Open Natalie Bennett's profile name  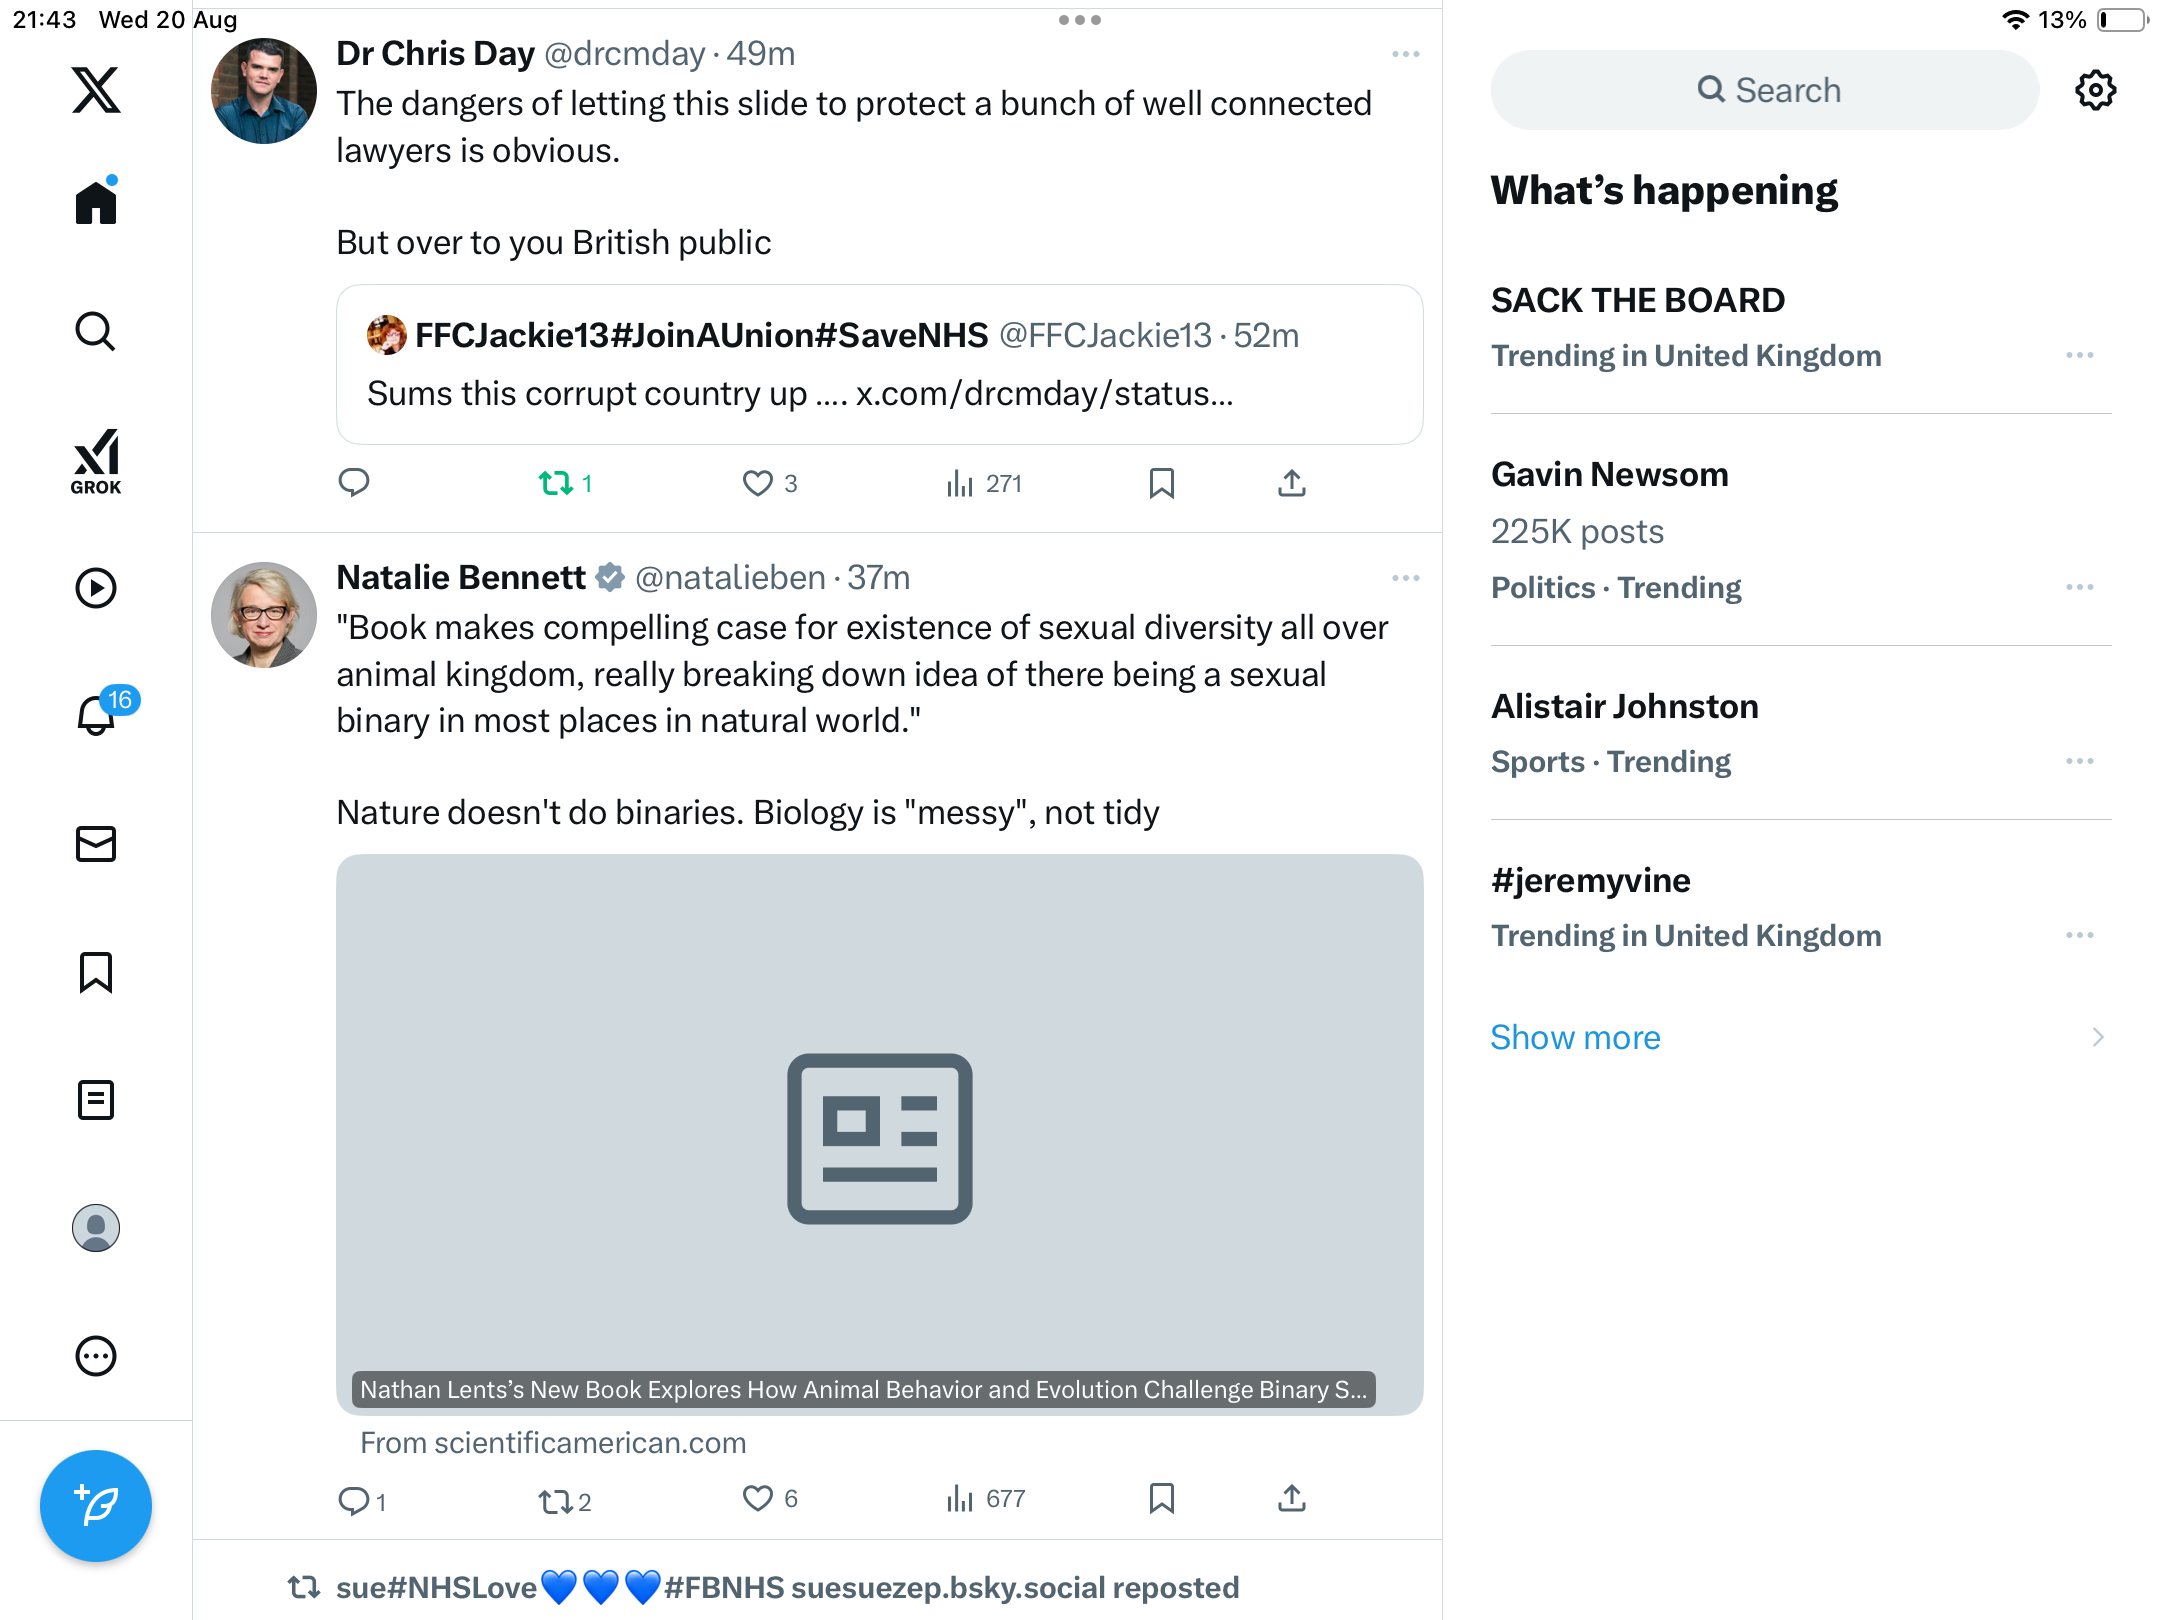[461, 577]
